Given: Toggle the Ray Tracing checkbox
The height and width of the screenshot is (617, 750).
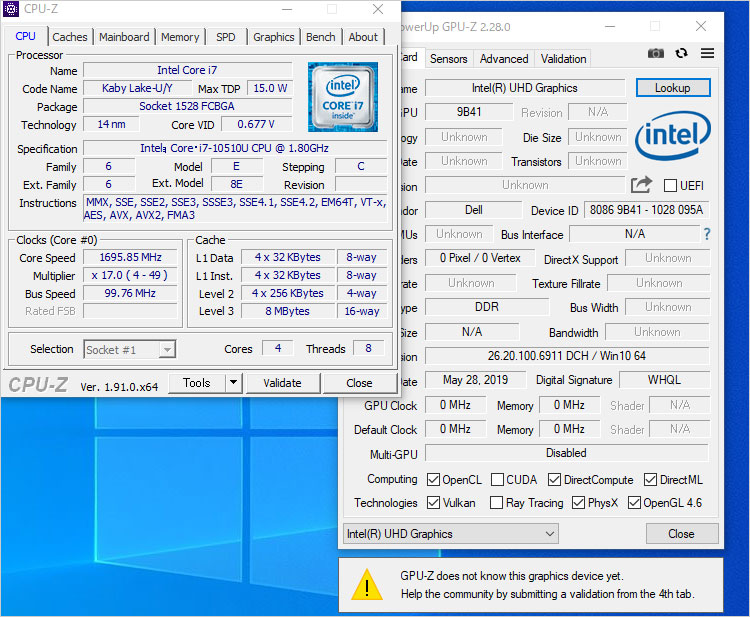Looking at the screenshot, I should coord(496,502).
